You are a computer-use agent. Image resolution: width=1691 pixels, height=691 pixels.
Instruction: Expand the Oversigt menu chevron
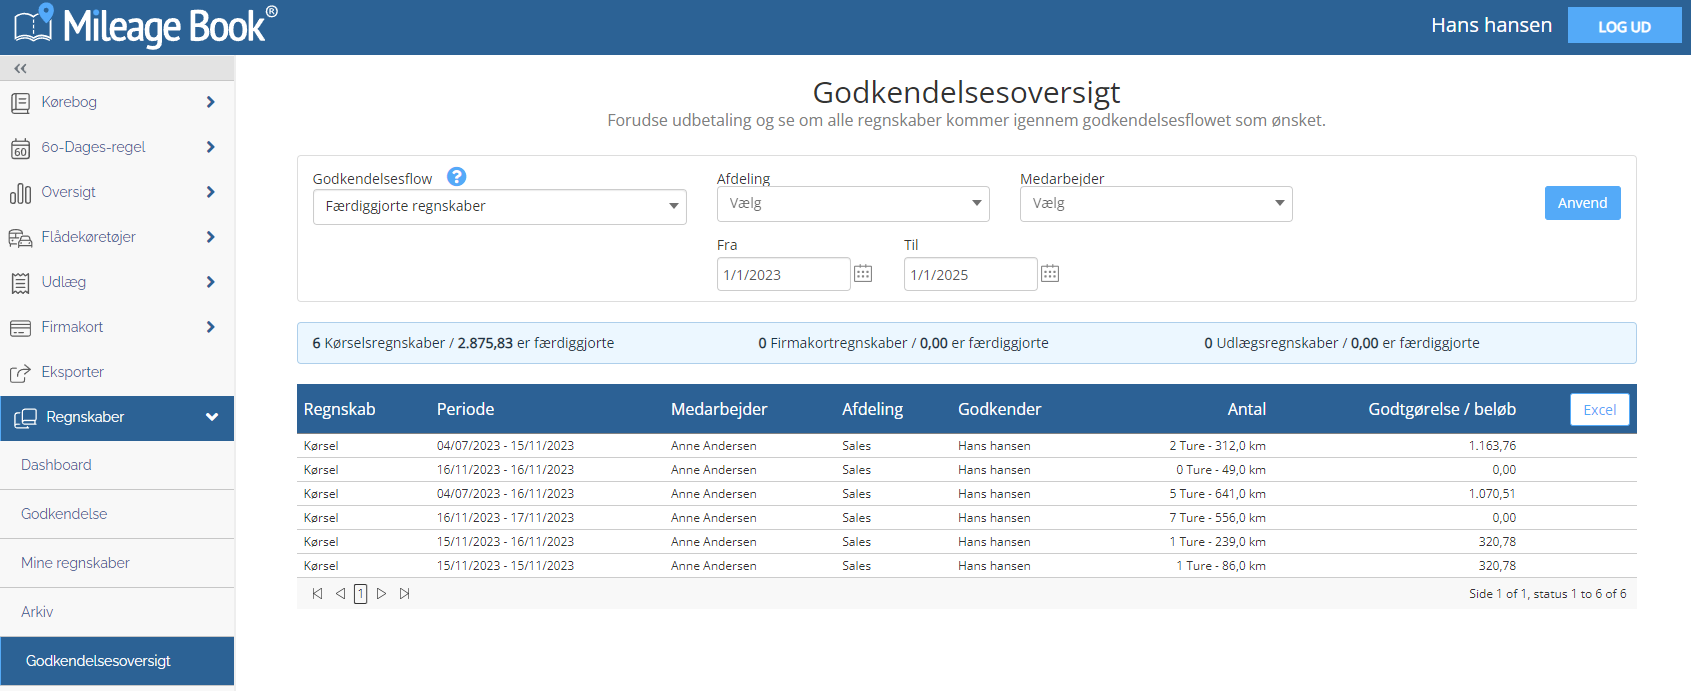(x=210, y=192)
